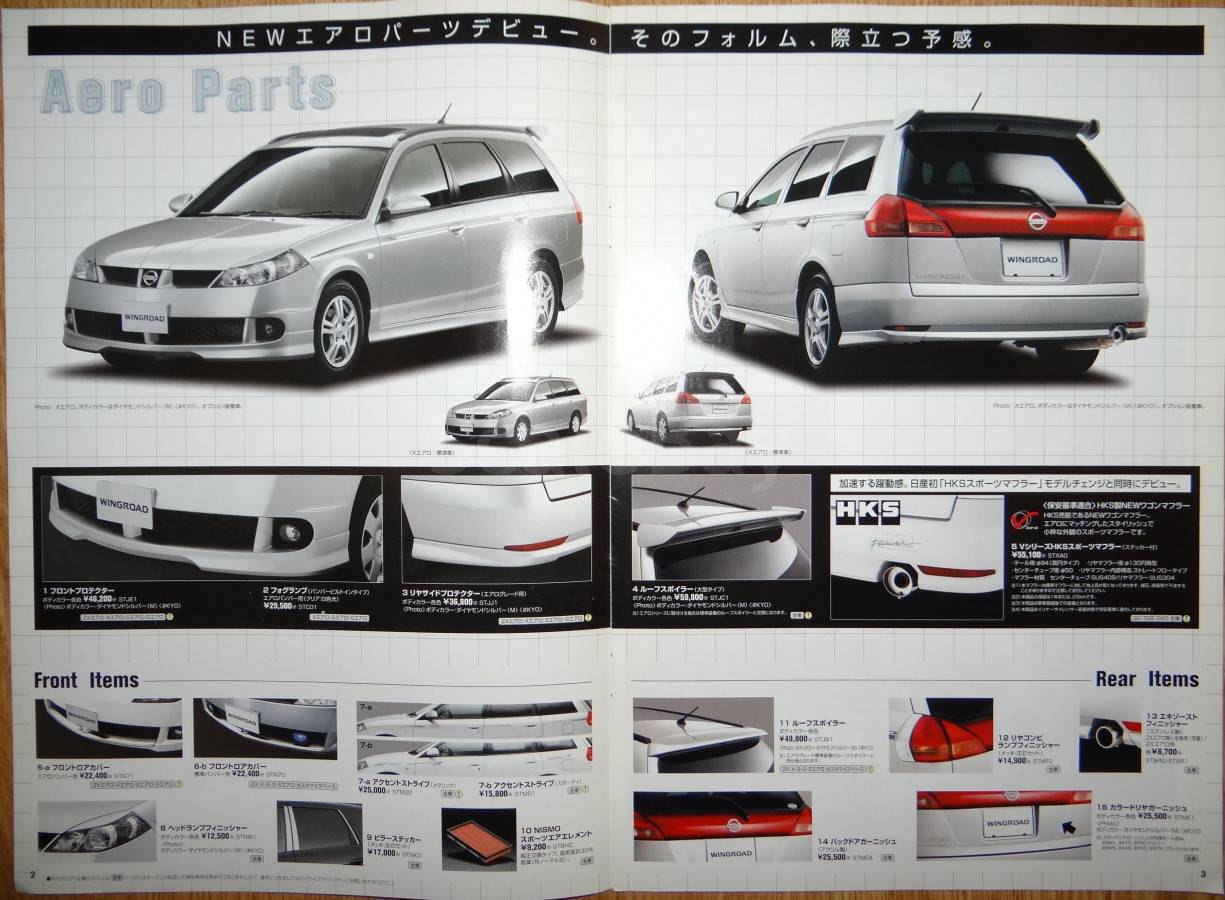Click the "Front Items" section heading

coord(86,680)
